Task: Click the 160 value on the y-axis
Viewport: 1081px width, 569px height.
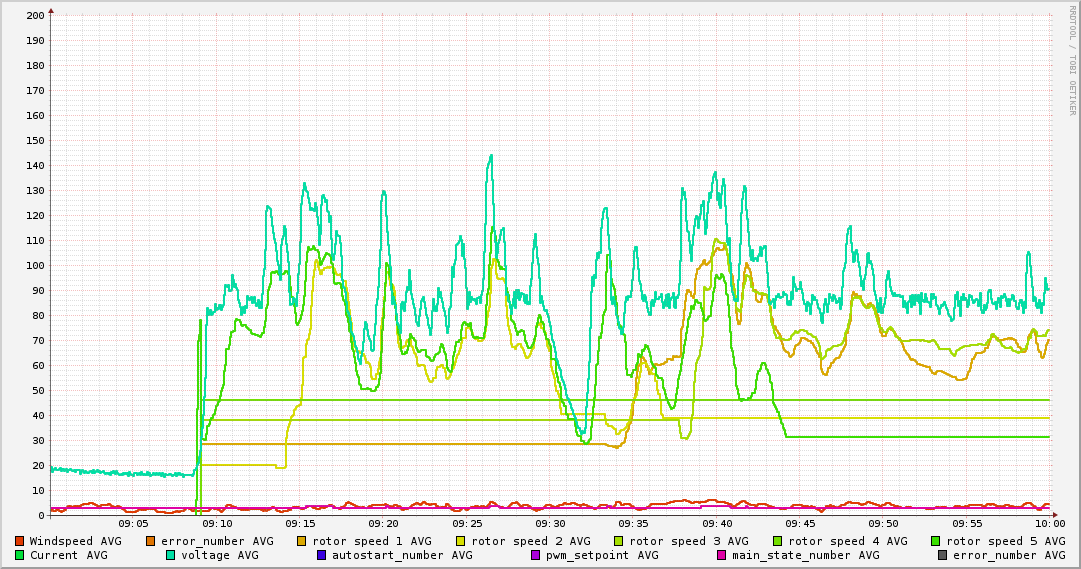Action: (35, 115)
